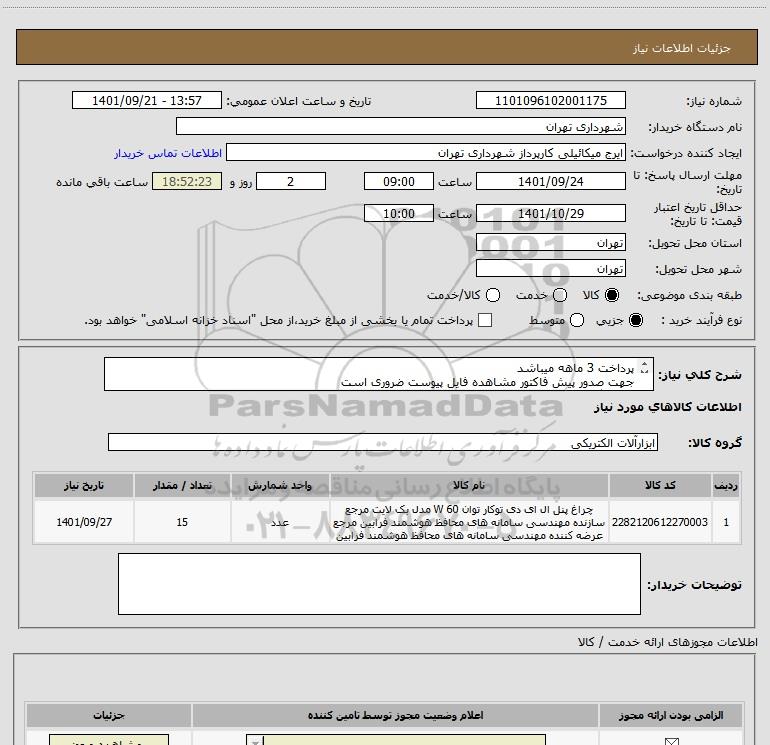
Task: Open the permit status dropdown arrow
Action: (x=255, y=740)
